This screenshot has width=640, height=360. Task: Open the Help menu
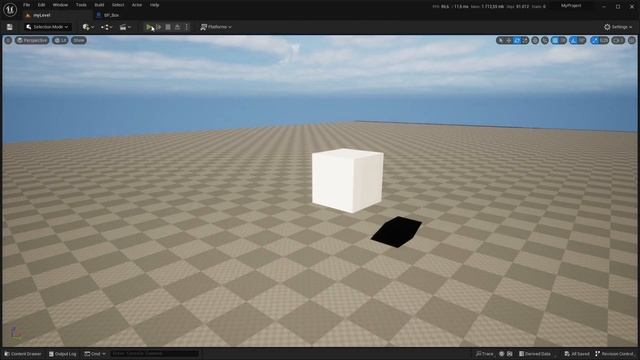point(154,5)
